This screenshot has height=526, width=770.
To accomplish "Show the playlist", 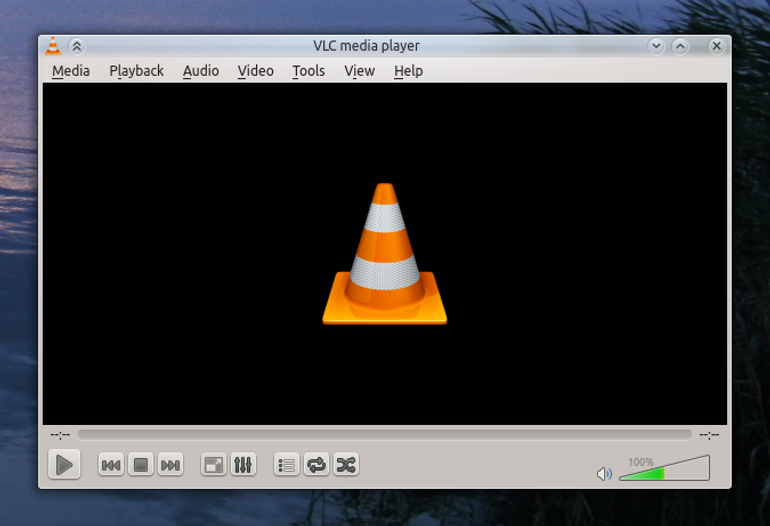I will [286, 465].
